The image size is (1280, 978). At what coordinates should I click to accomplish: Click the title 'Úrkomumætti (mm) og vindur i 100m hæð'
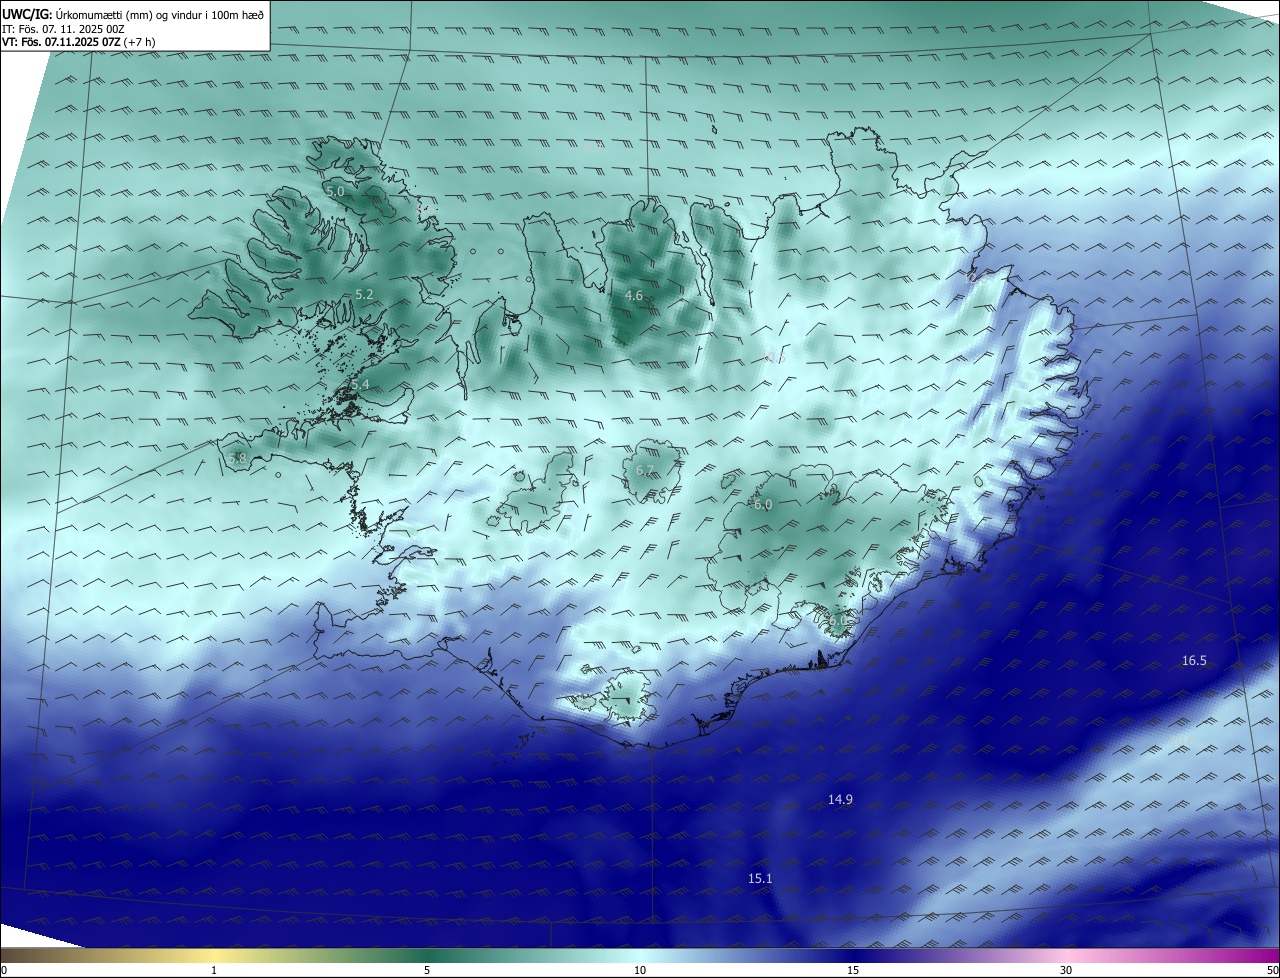(161, 14)
